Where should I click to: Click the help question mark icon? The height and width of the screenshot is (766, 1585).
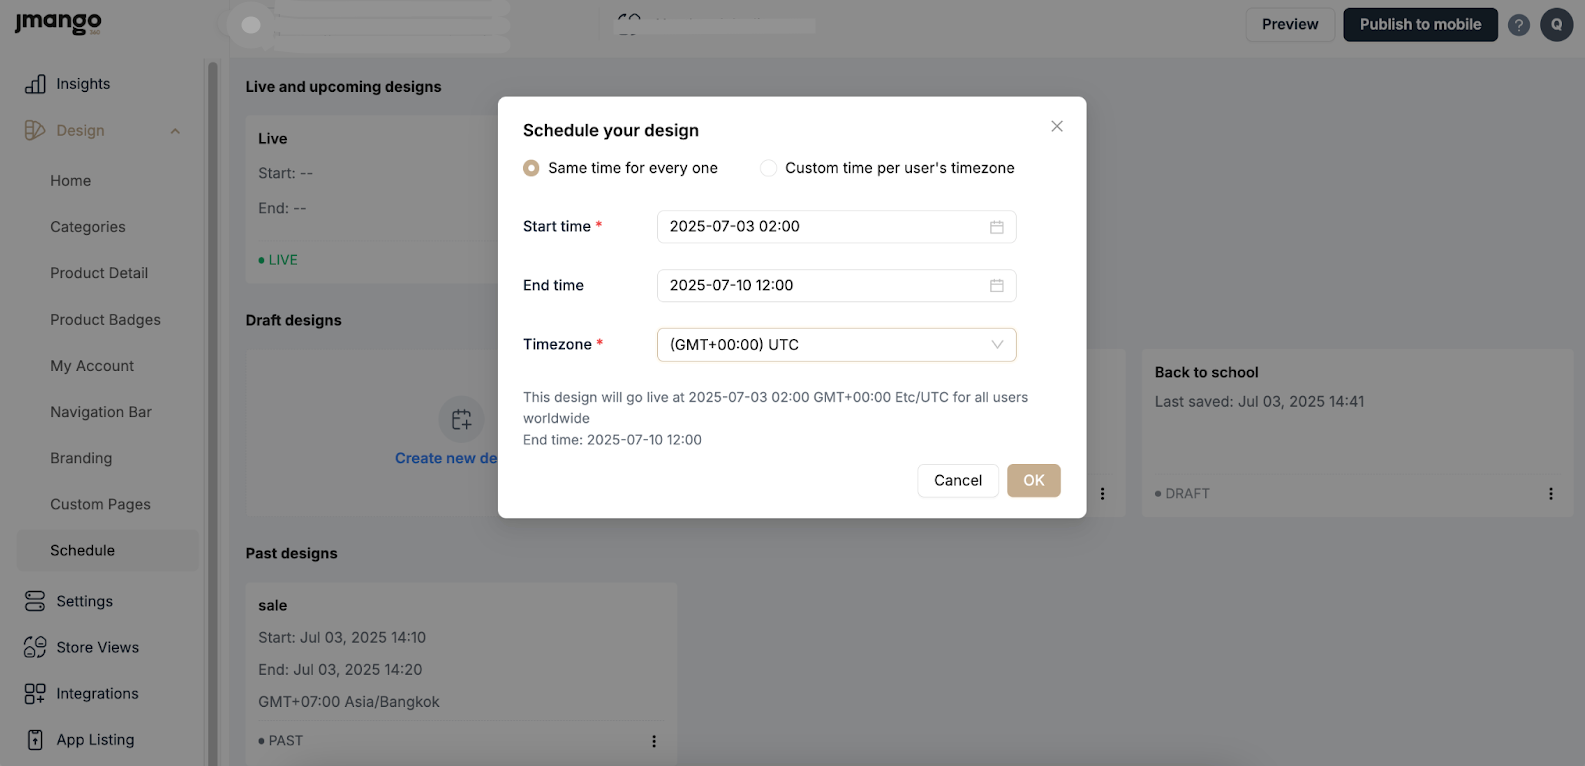click(x=1518, y=25)
